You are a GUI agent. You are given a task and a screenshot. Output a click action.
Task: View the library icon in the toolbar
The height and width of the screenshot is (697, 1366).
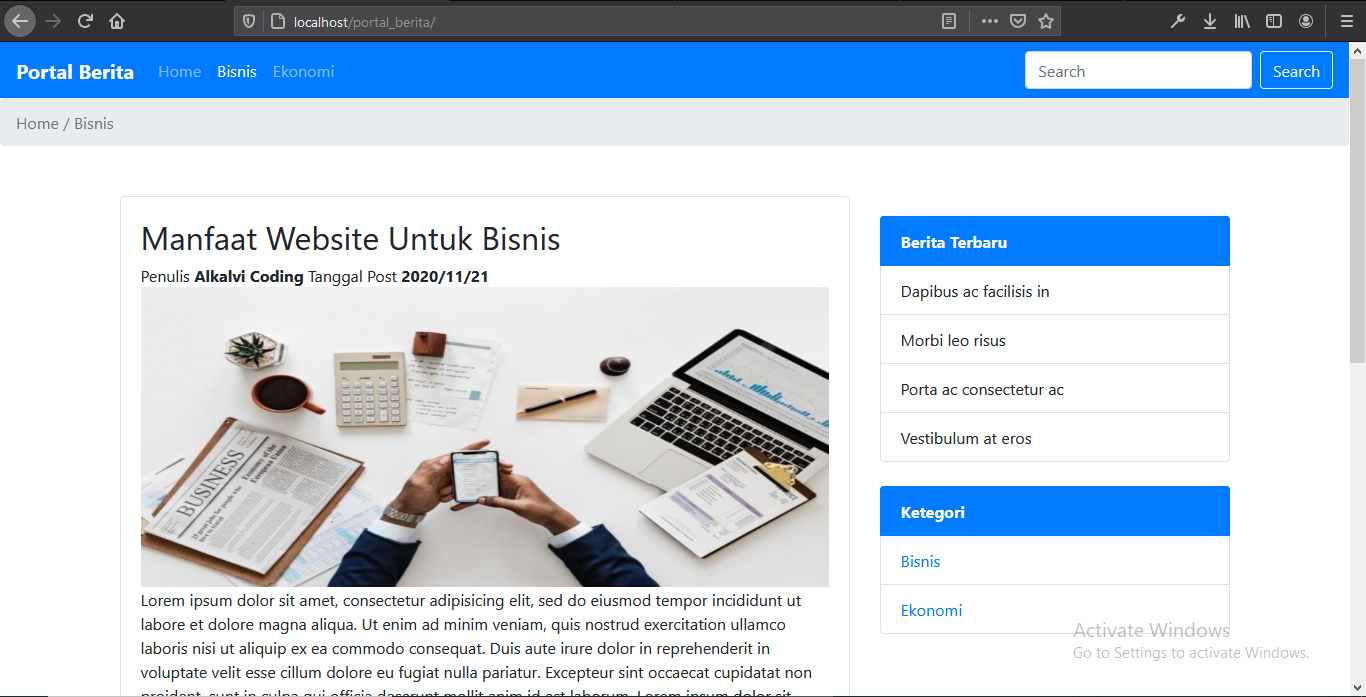pos(1242,20)
